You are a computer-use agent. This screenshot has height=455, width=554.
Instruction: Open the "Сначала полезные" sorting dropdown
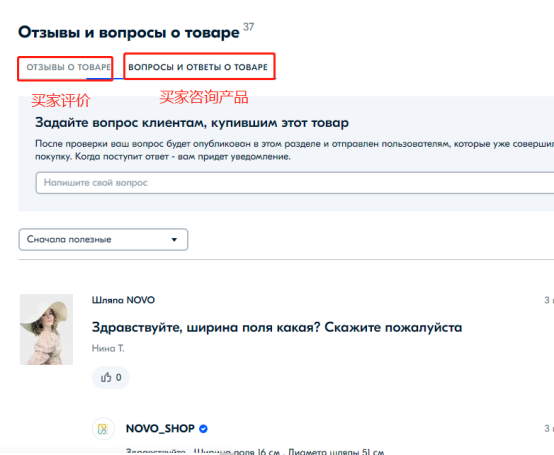(103, 240)
